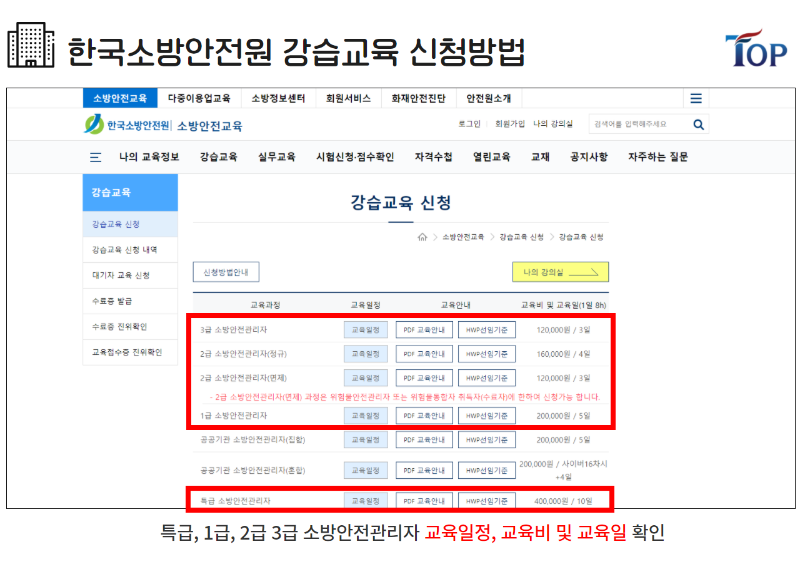Image resolution: width=800 pixels, height=564 pixels.
Task: Open the all-menu icon beside 나의 교육정보
Action: coord(95,157)
